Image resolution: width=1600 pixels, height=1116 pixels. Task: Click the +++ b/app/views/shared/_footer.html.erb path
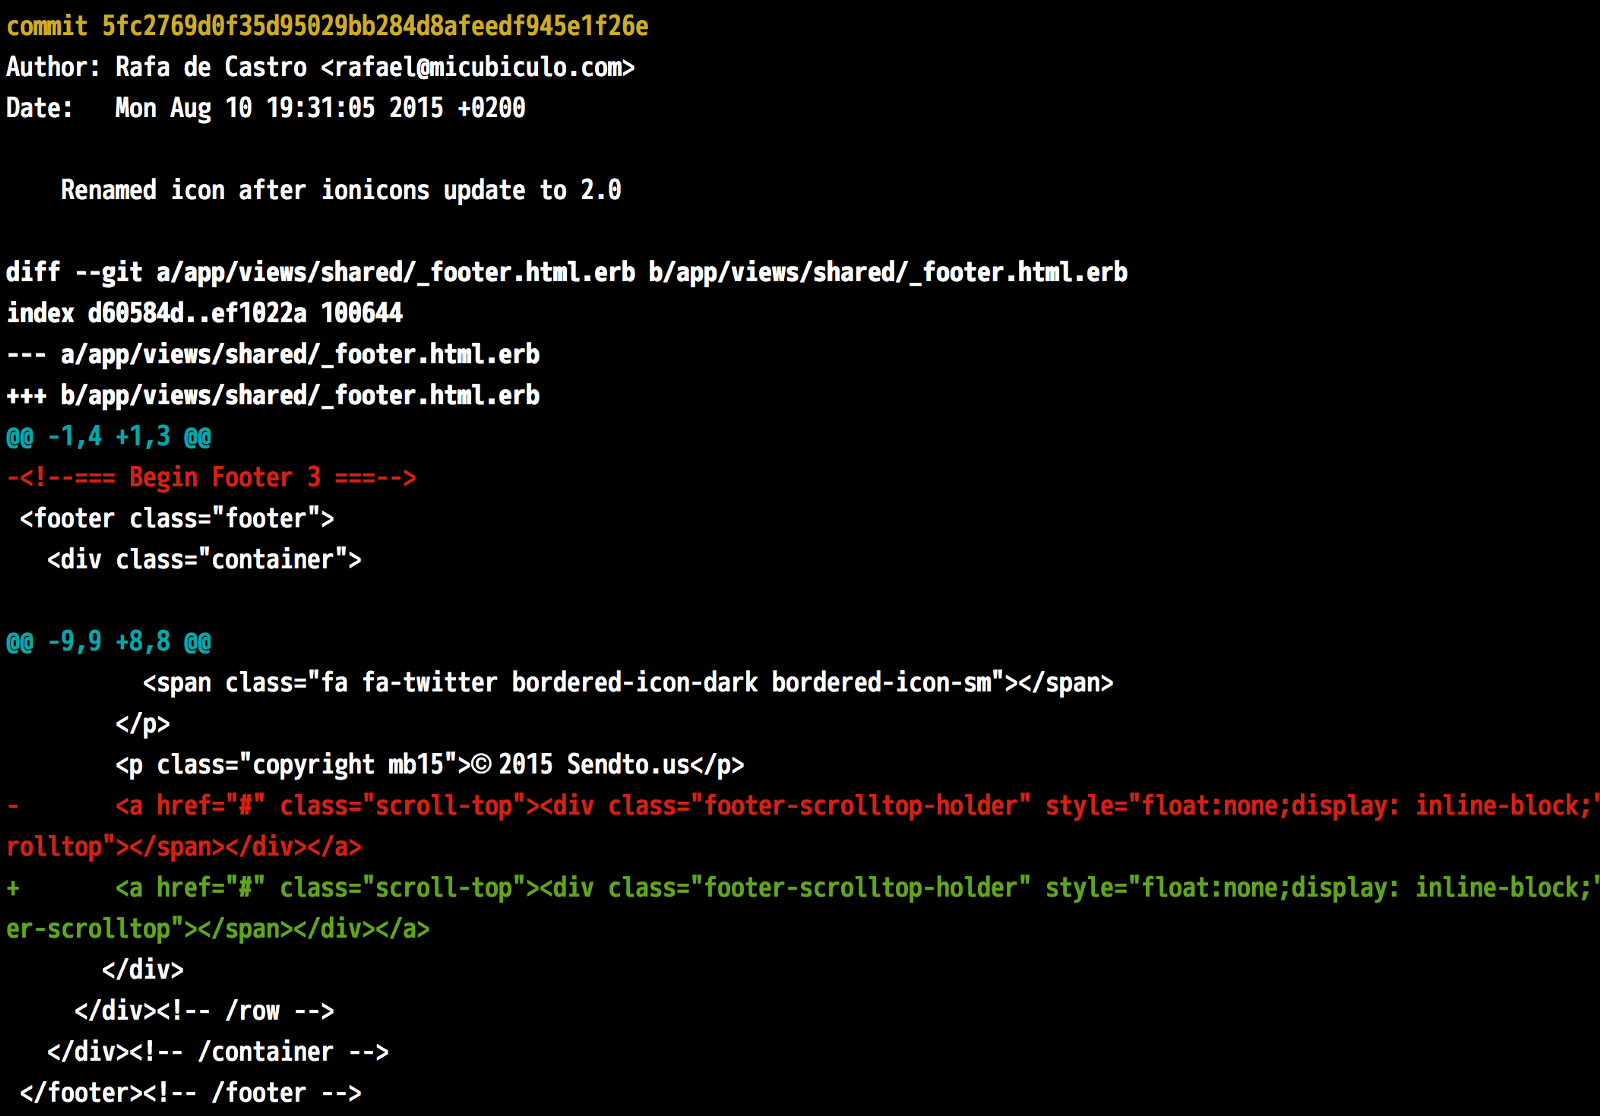tap(299, 395)
